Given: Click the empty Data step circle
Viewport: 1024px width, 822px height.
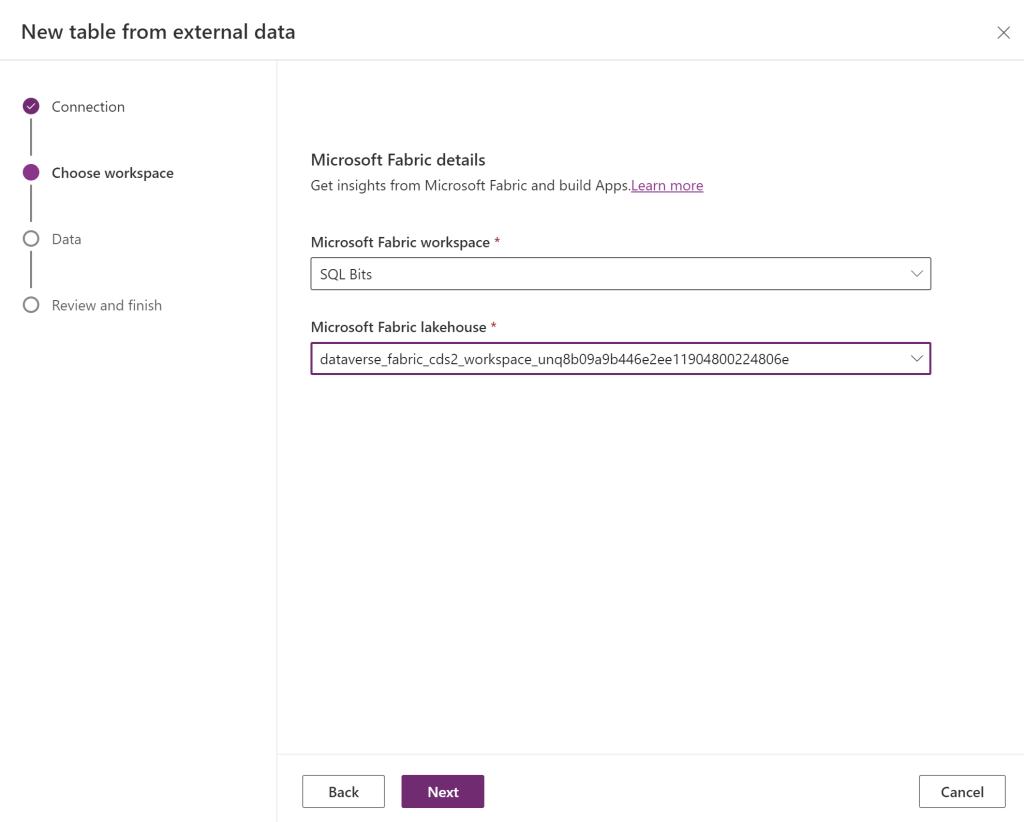Looking at the screenshot, I should (x=31, y=239).
